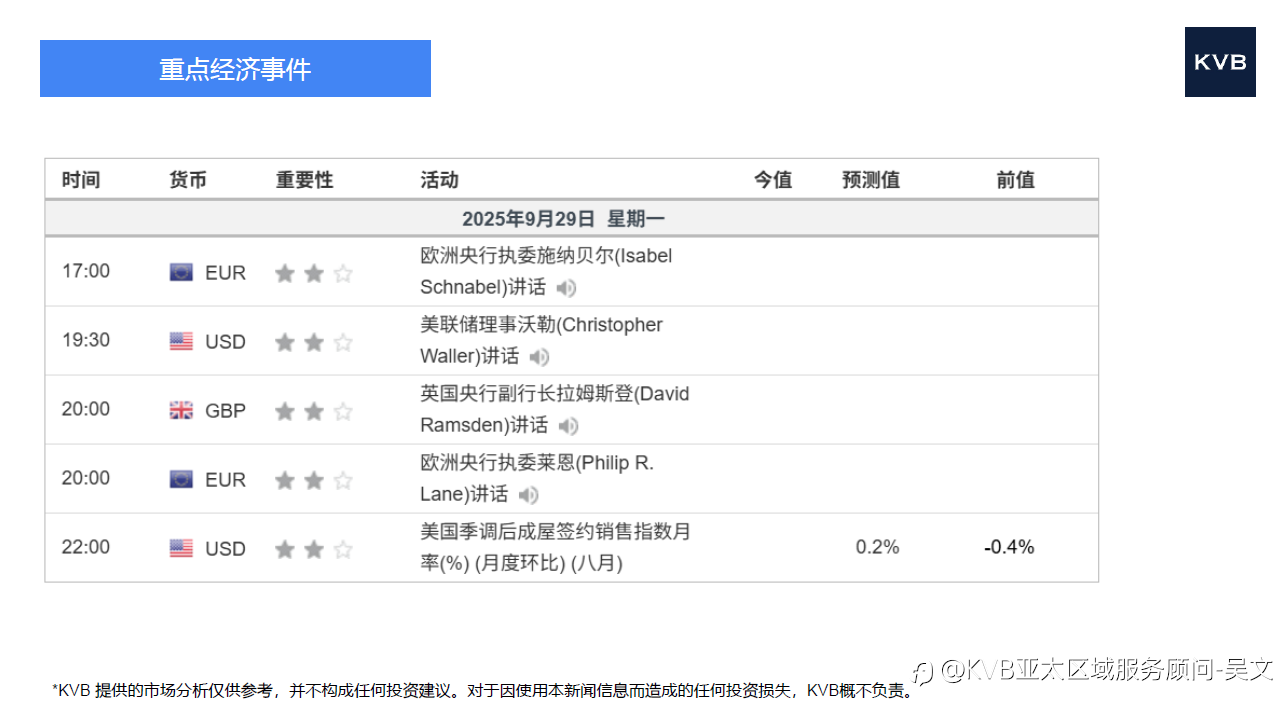1287x715 pixels.
Task: Click the 重点经济事件 title banner
Action: click(235, 68)
